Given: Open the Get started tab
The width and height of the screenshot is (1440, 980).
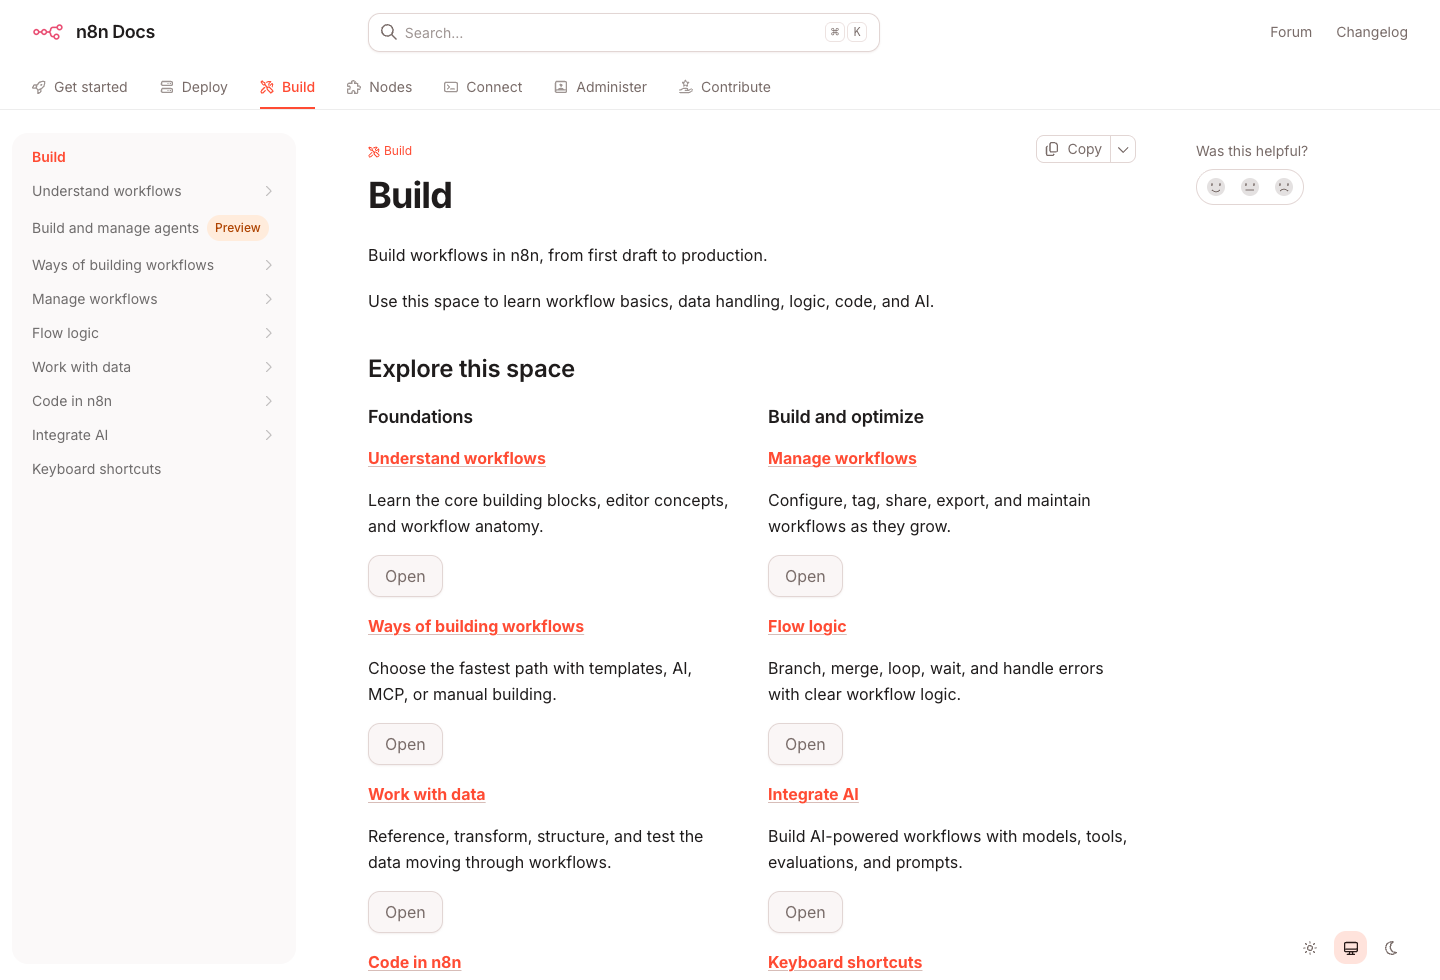Looking at the screenshot, I should 80,87.
